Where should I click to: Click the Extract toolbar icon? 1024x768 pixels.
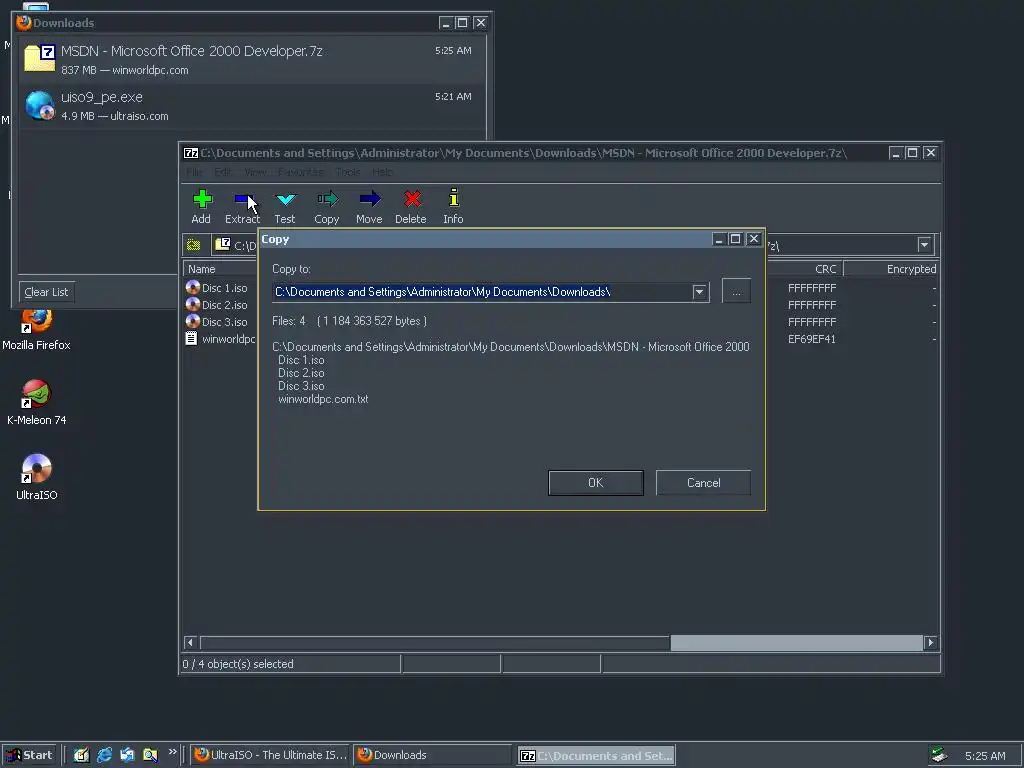tap(243, 199)
